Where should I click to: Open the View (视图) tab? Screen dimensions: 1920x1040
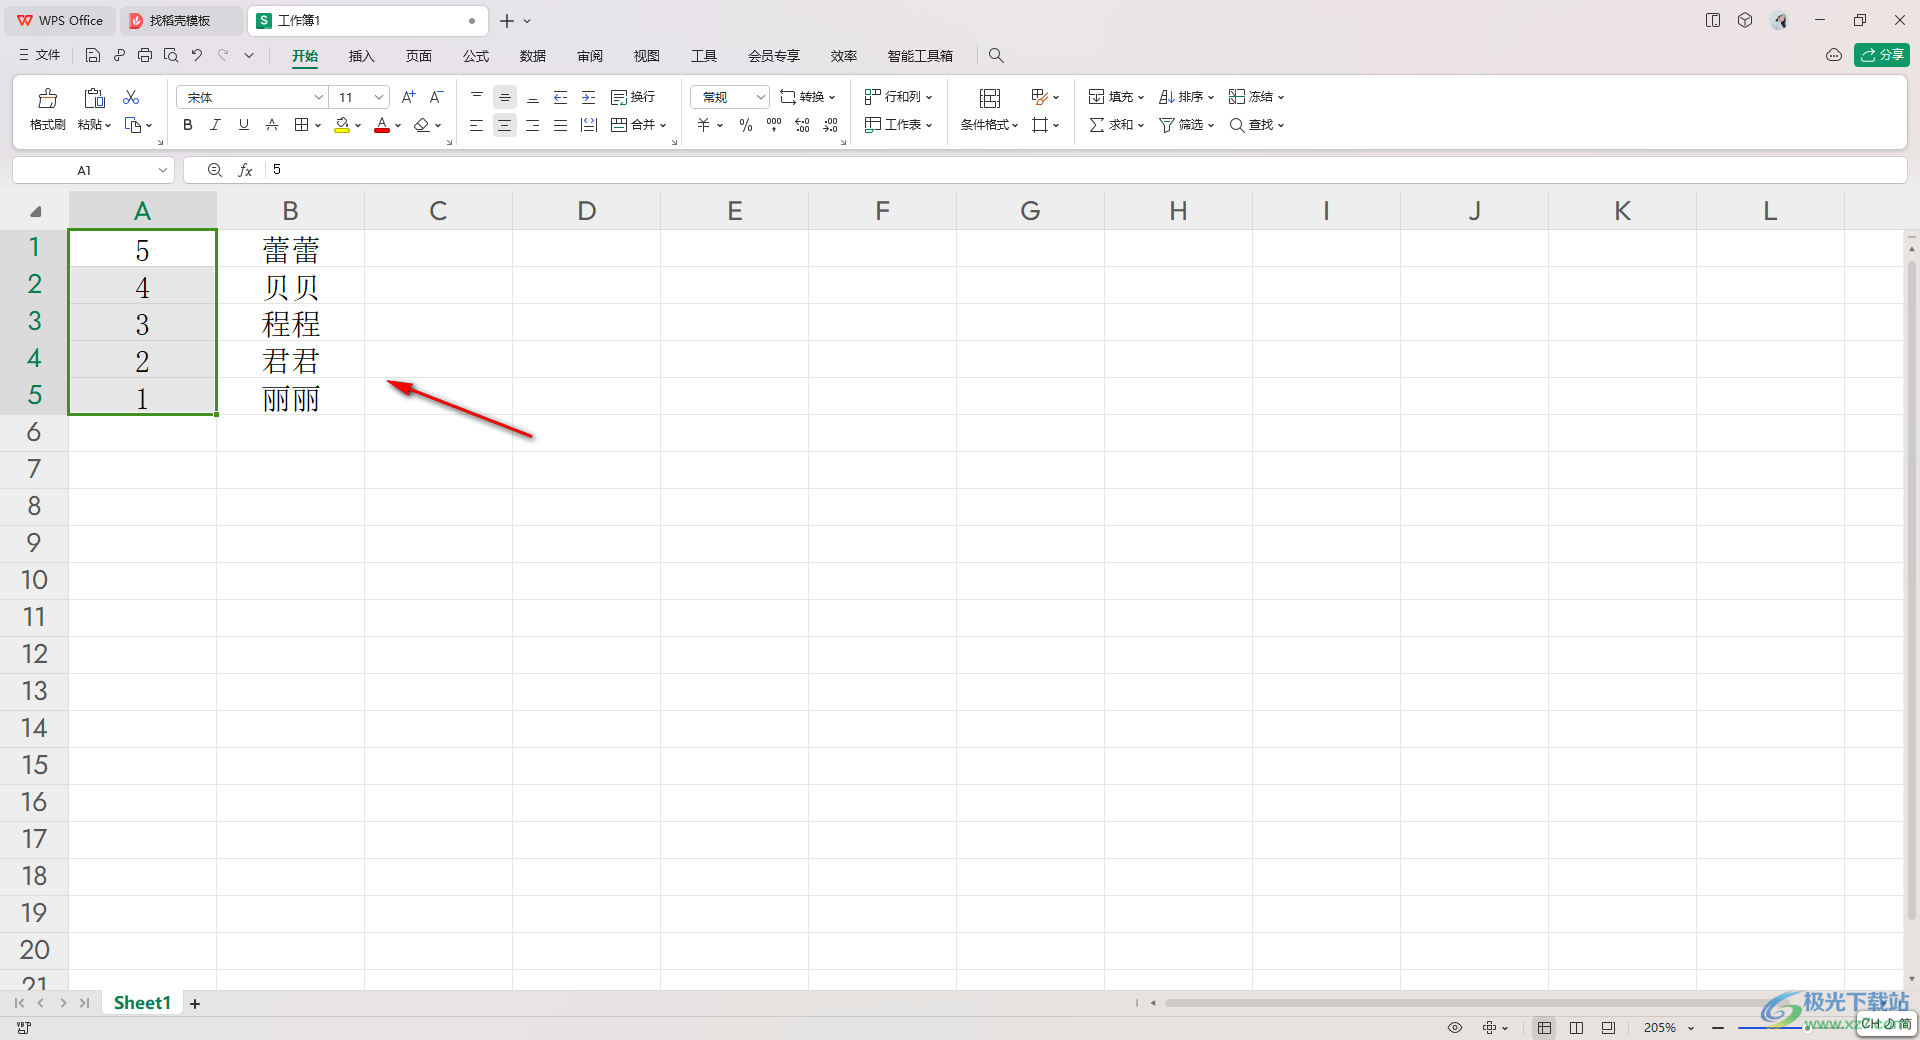[x=647, y=56]
